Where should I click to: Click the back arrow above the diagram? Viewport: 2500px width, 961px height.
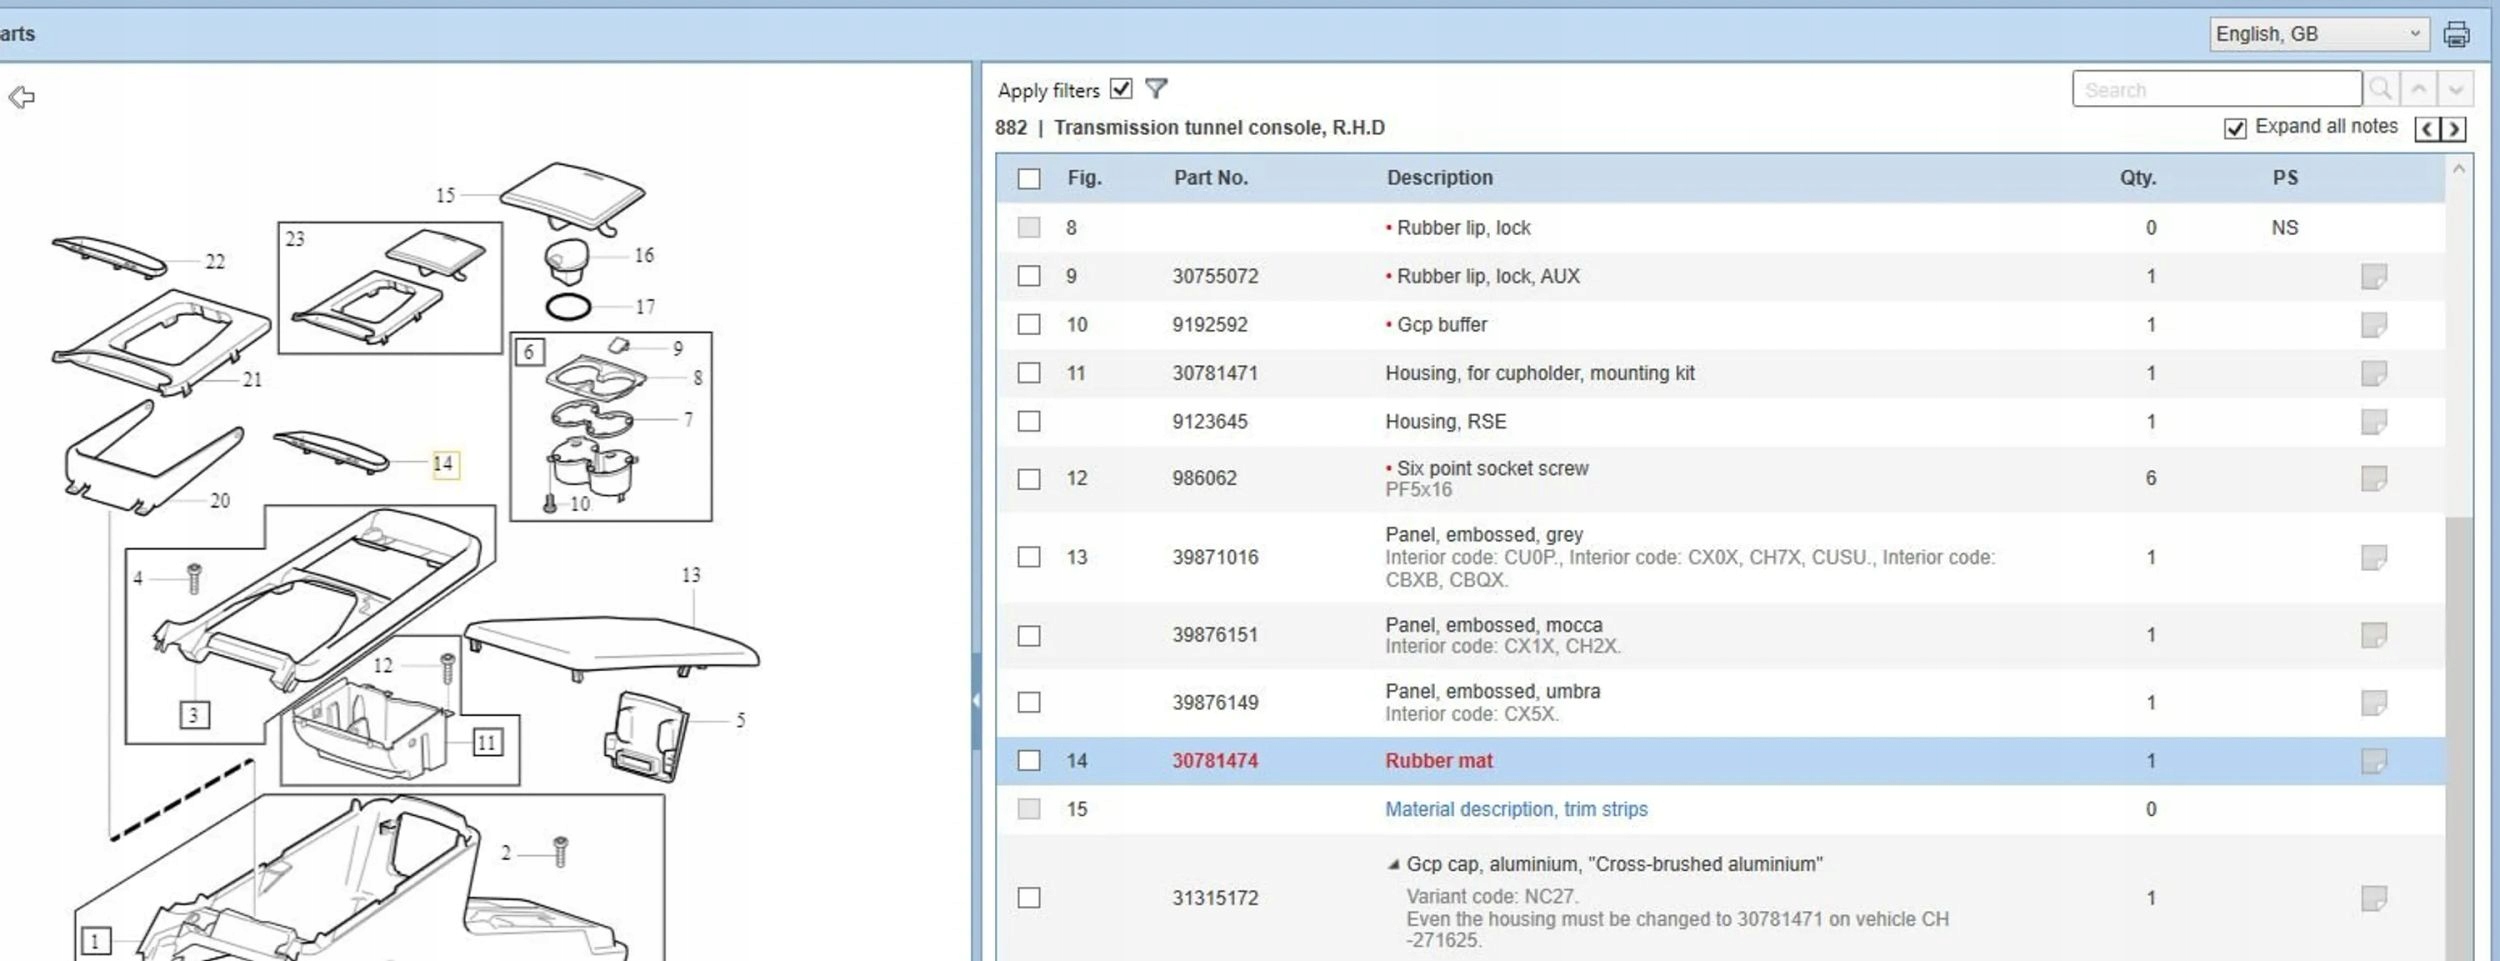22,97
